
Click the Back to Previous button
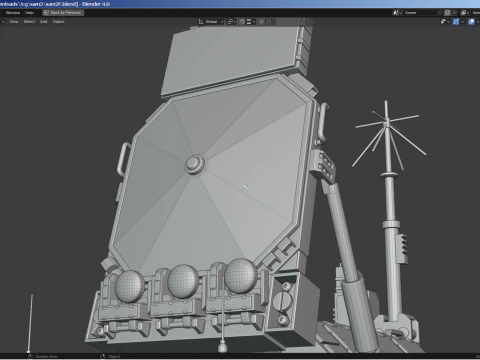(63, 13)
